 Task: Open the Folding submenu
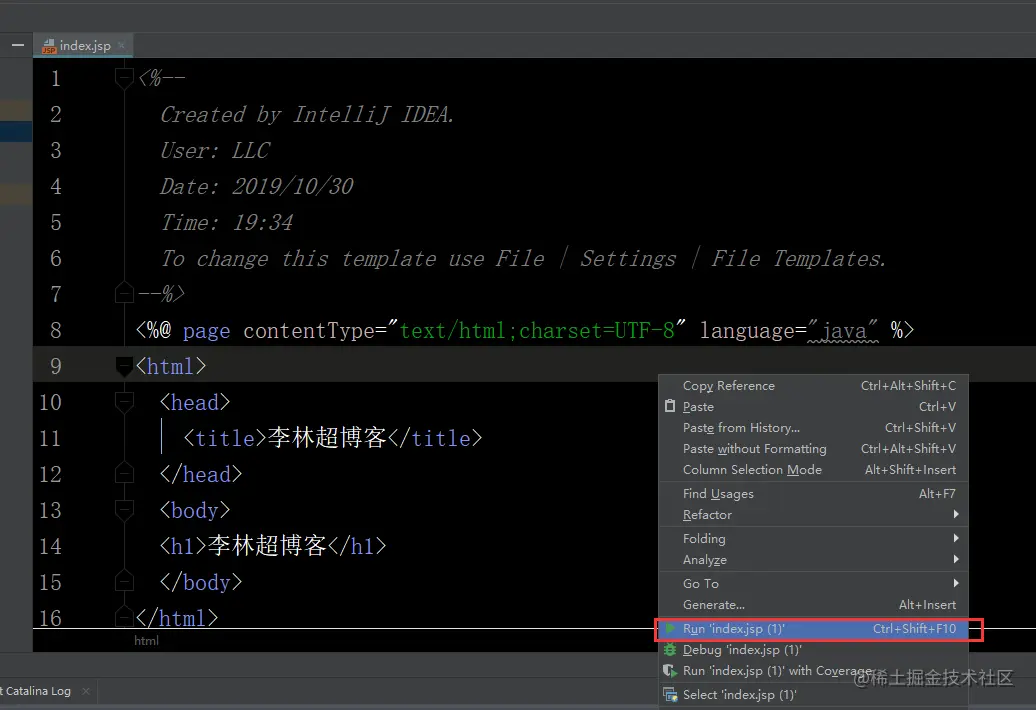tap(813, 539)
